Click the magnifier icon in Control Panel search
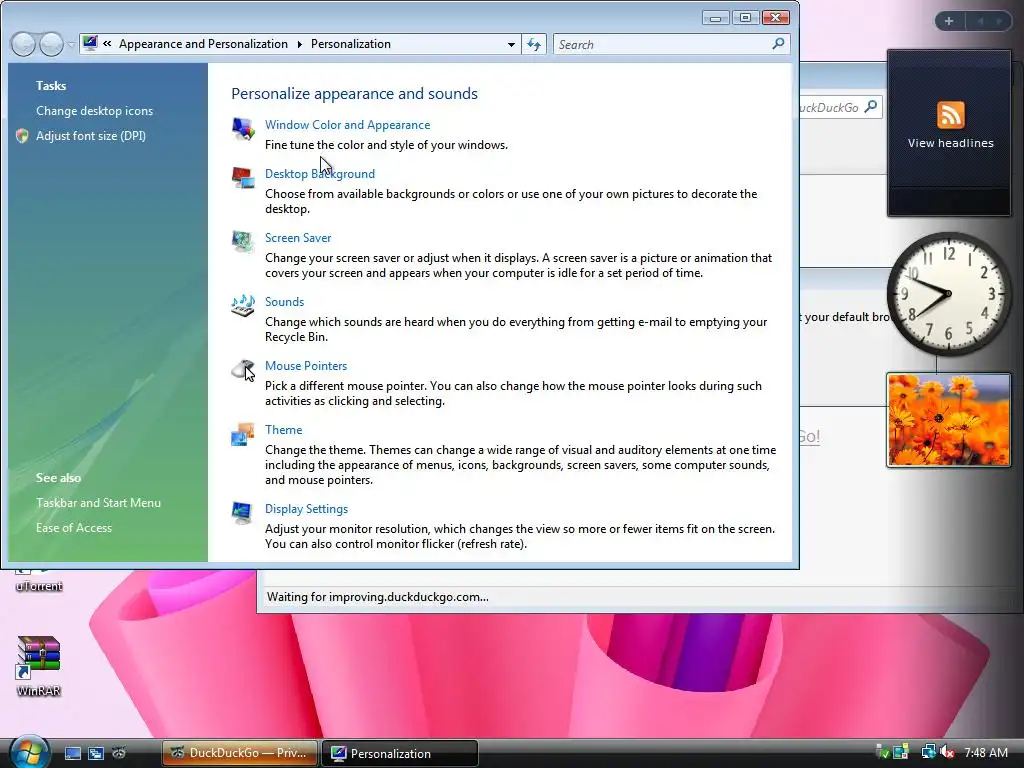The image size is (1024, 768). 778,44
